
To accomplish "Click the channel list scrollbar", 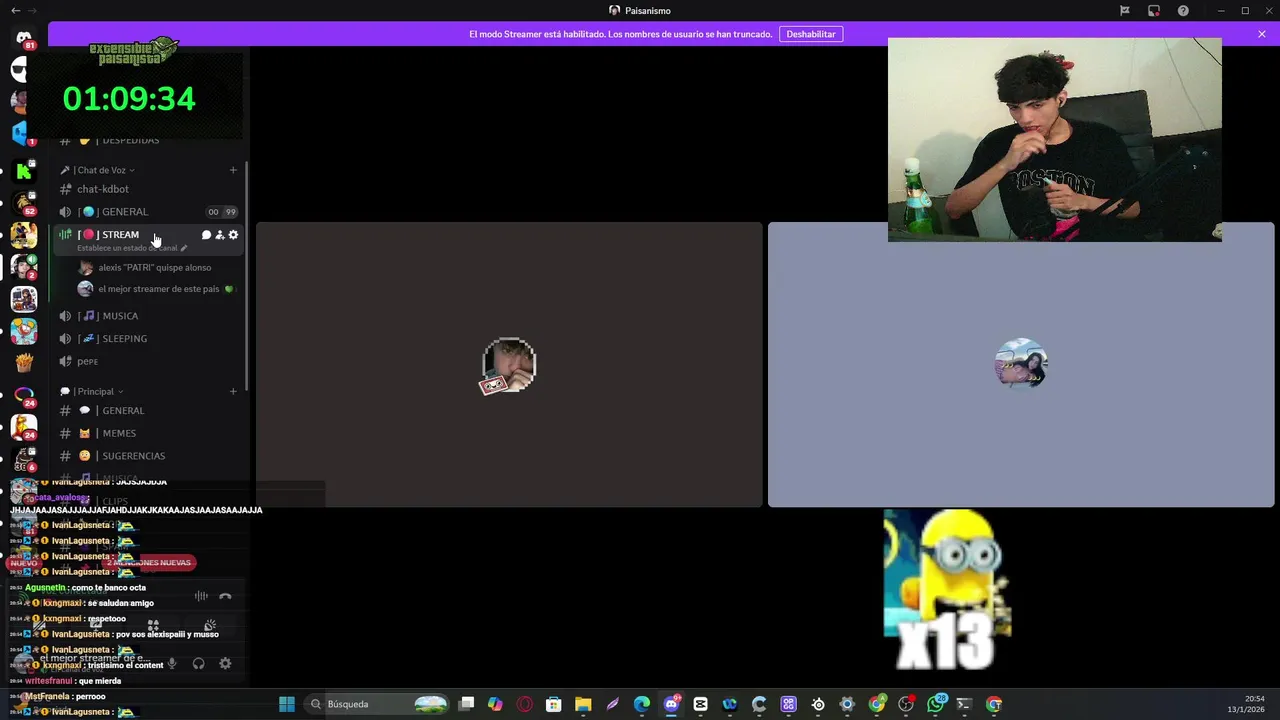I will [246, 275].
